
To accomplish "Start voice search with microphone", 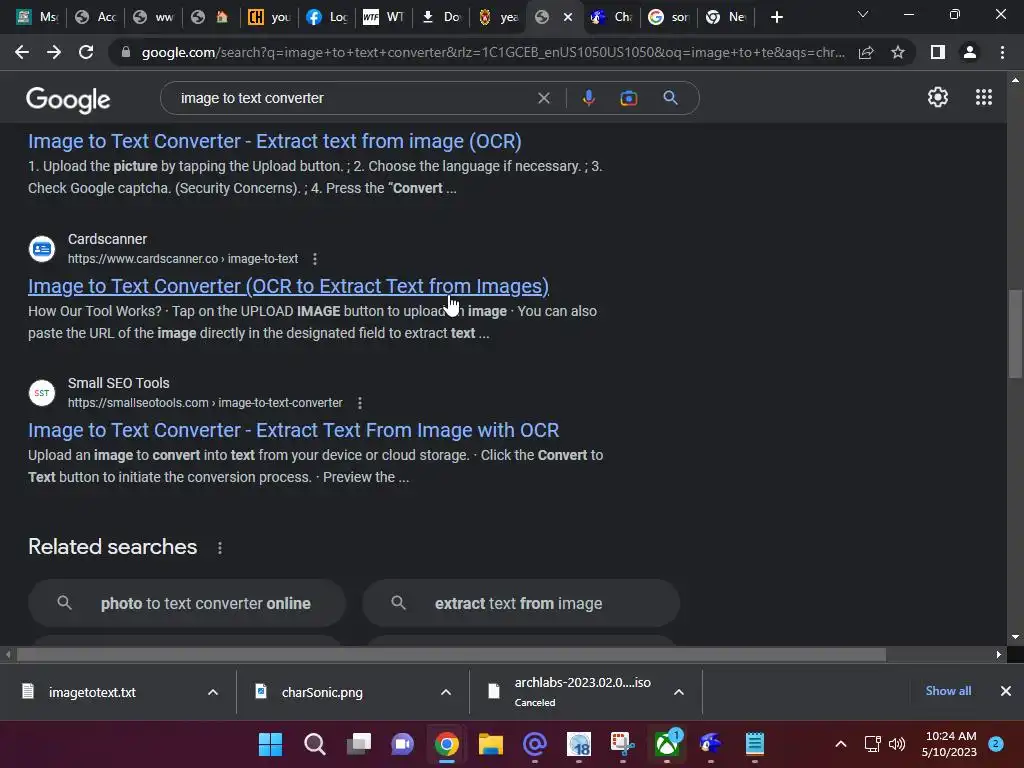I will point(588,98).
